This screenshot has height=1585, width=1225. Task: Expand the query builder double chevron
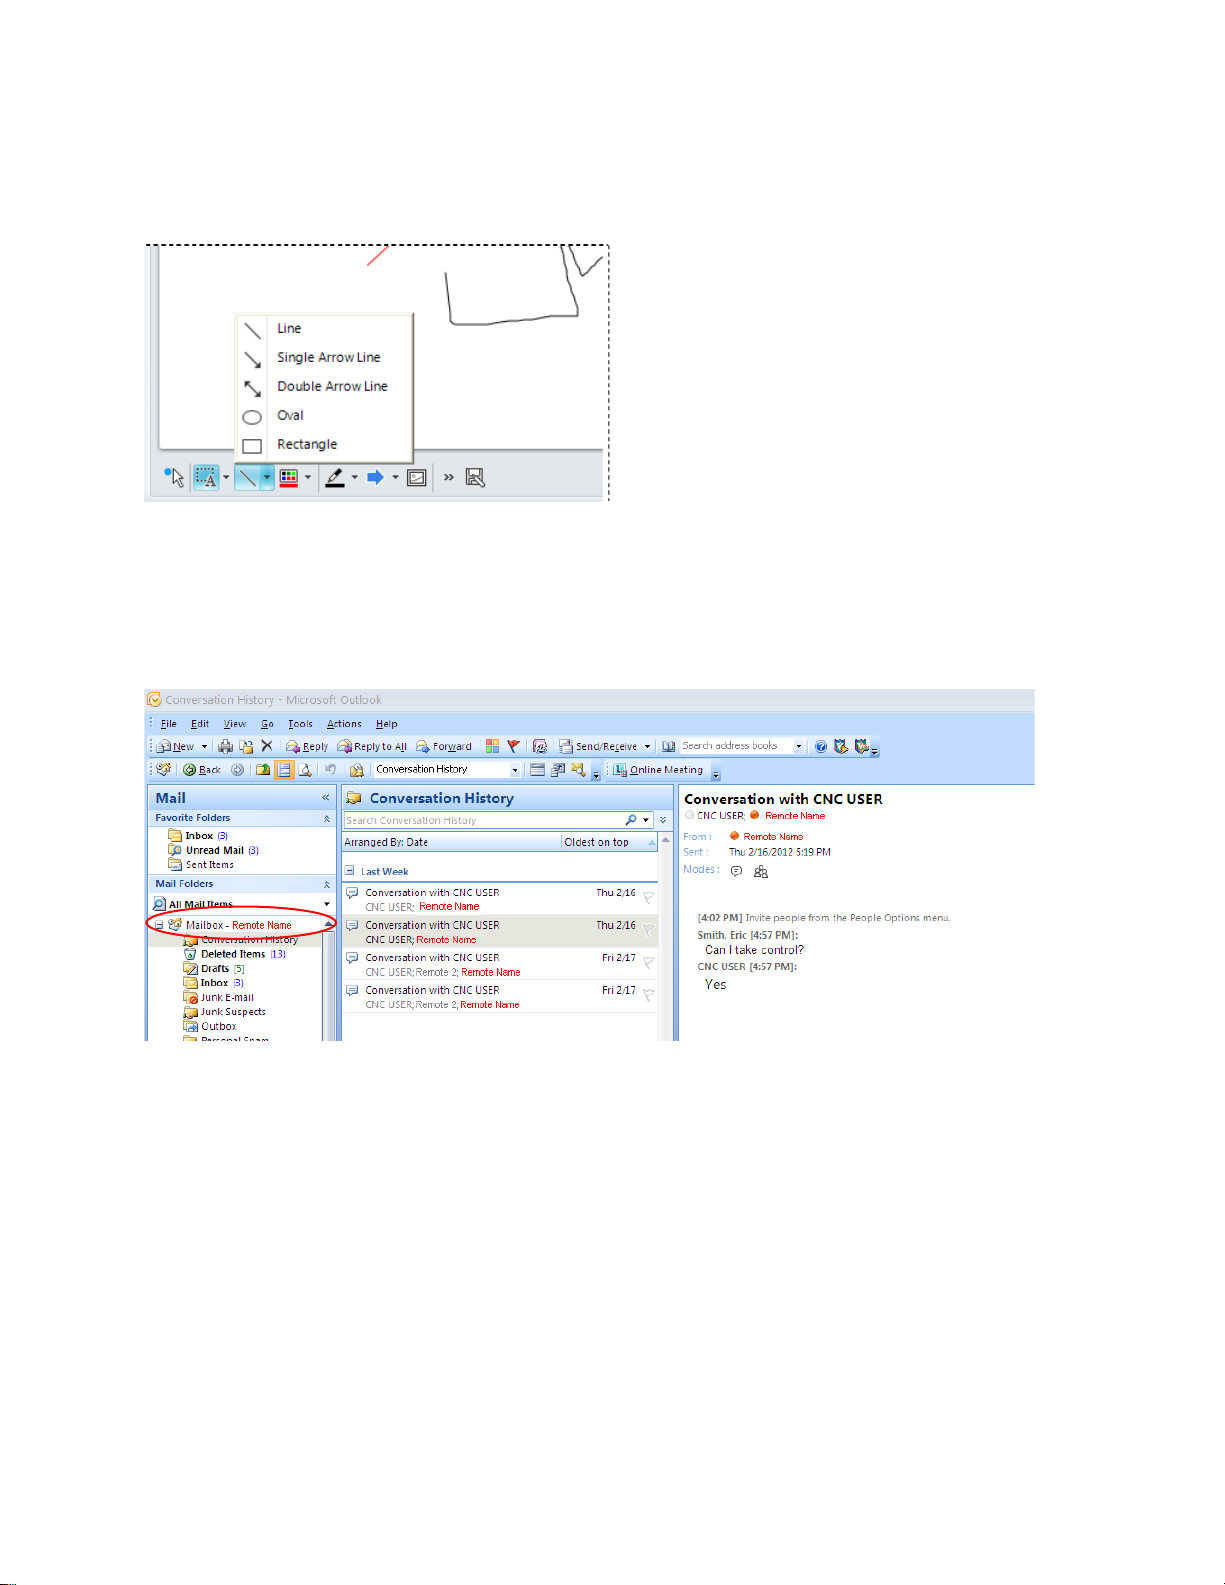[663, 820]
